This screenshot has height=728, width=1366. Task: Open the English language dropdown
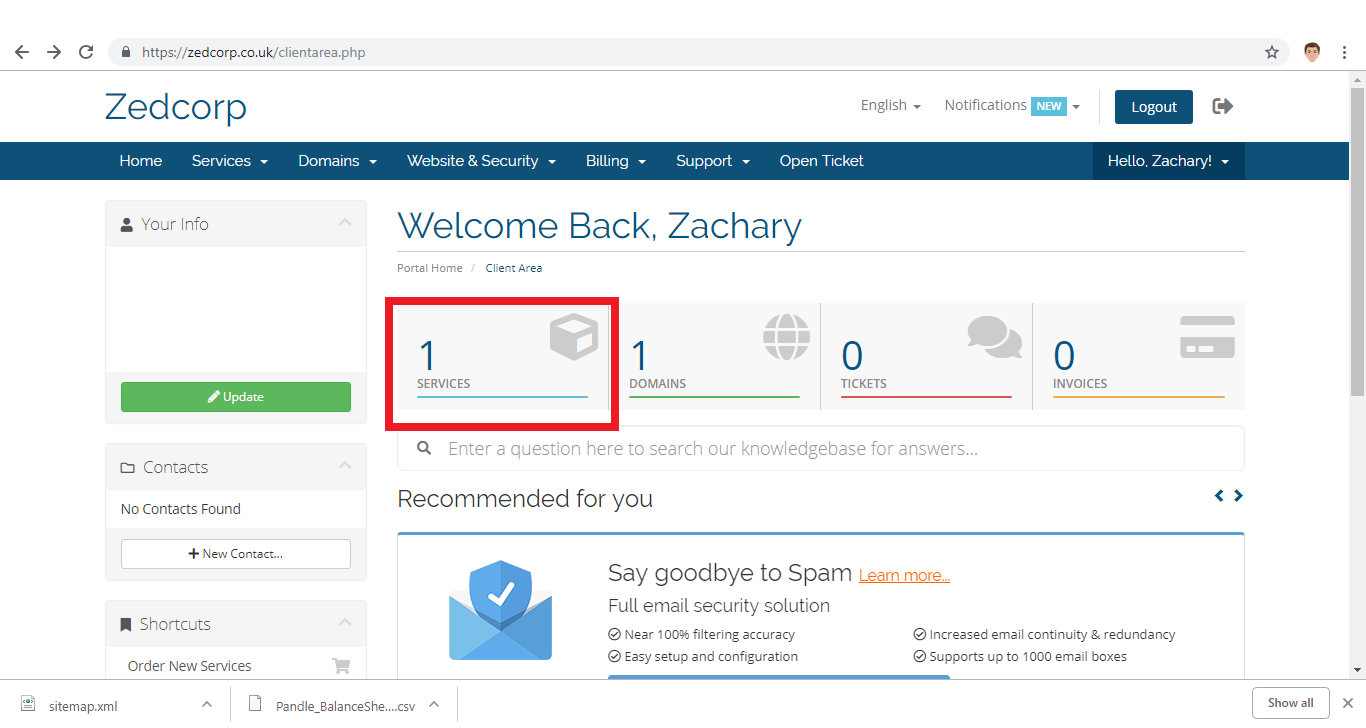[890, 105]
